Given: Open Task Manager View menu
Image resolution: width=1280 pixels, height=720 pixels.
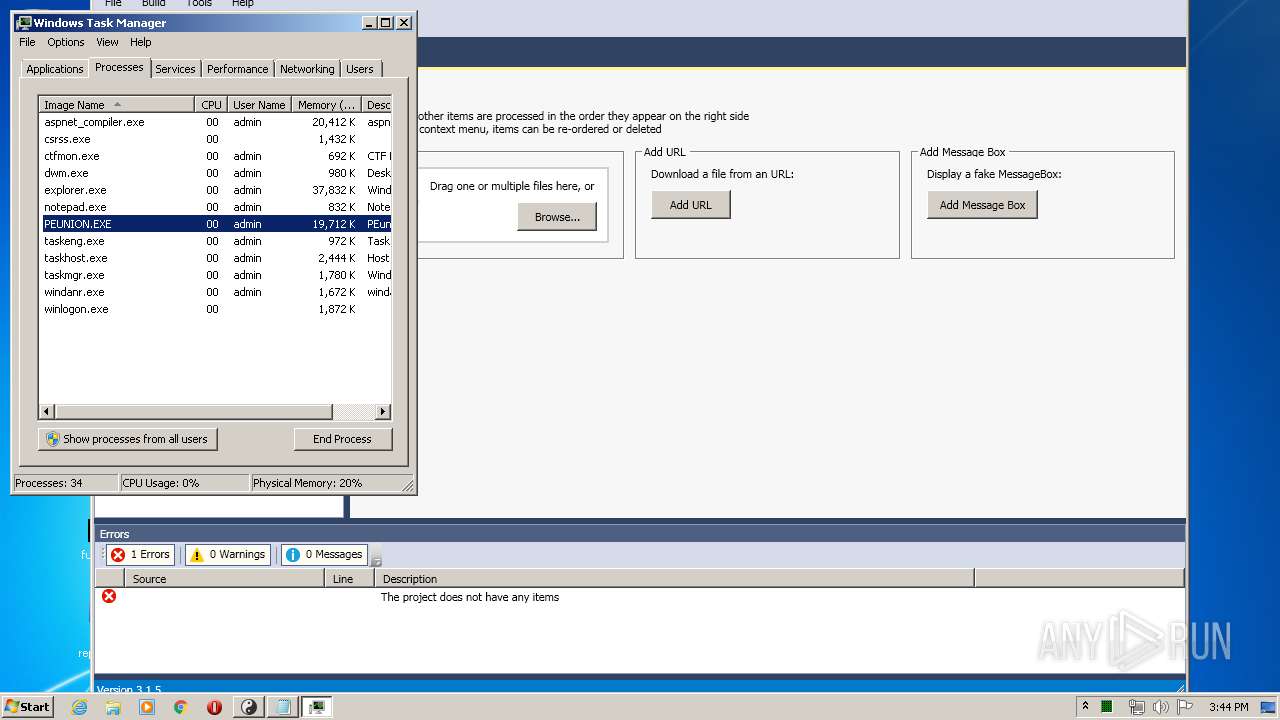Looking at the screenshot, I should pos(107,42).
